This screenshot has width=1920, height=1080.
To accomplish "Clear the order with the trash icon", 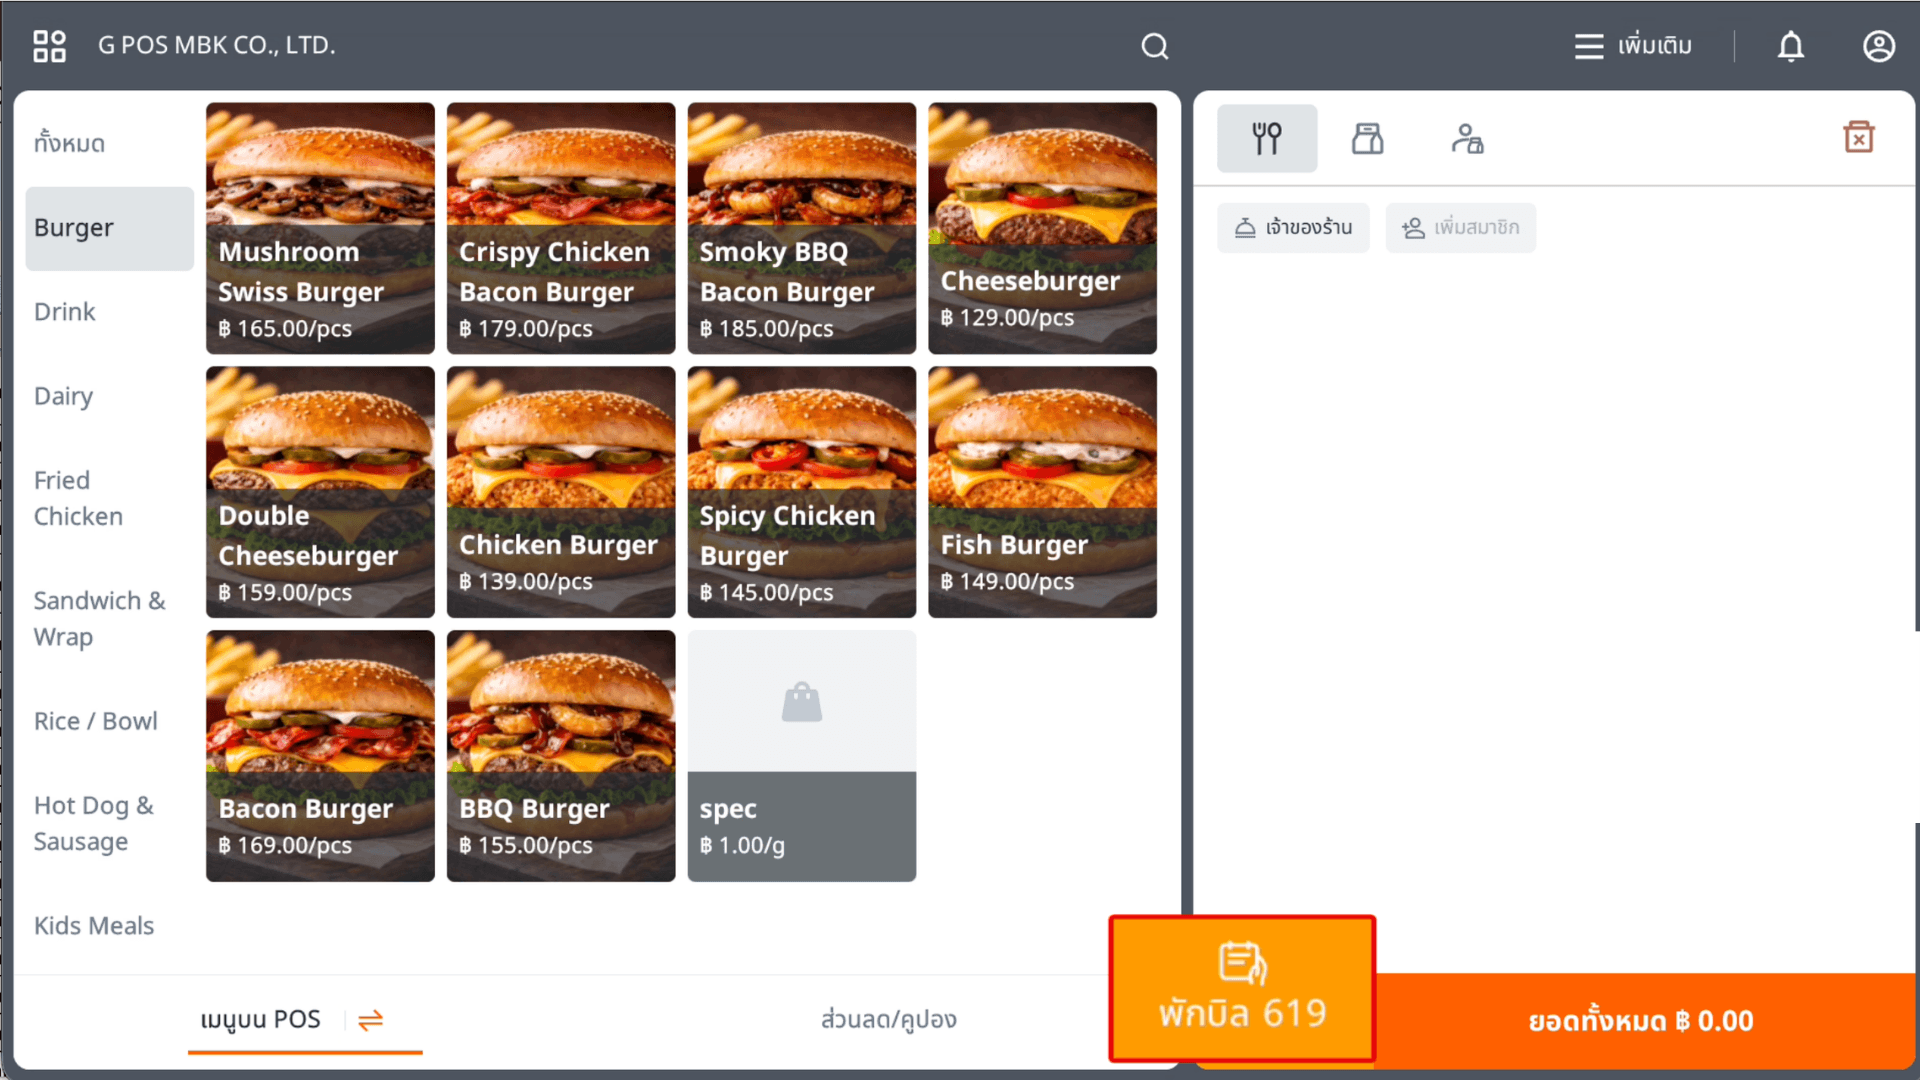I will tap(1859, 137).
